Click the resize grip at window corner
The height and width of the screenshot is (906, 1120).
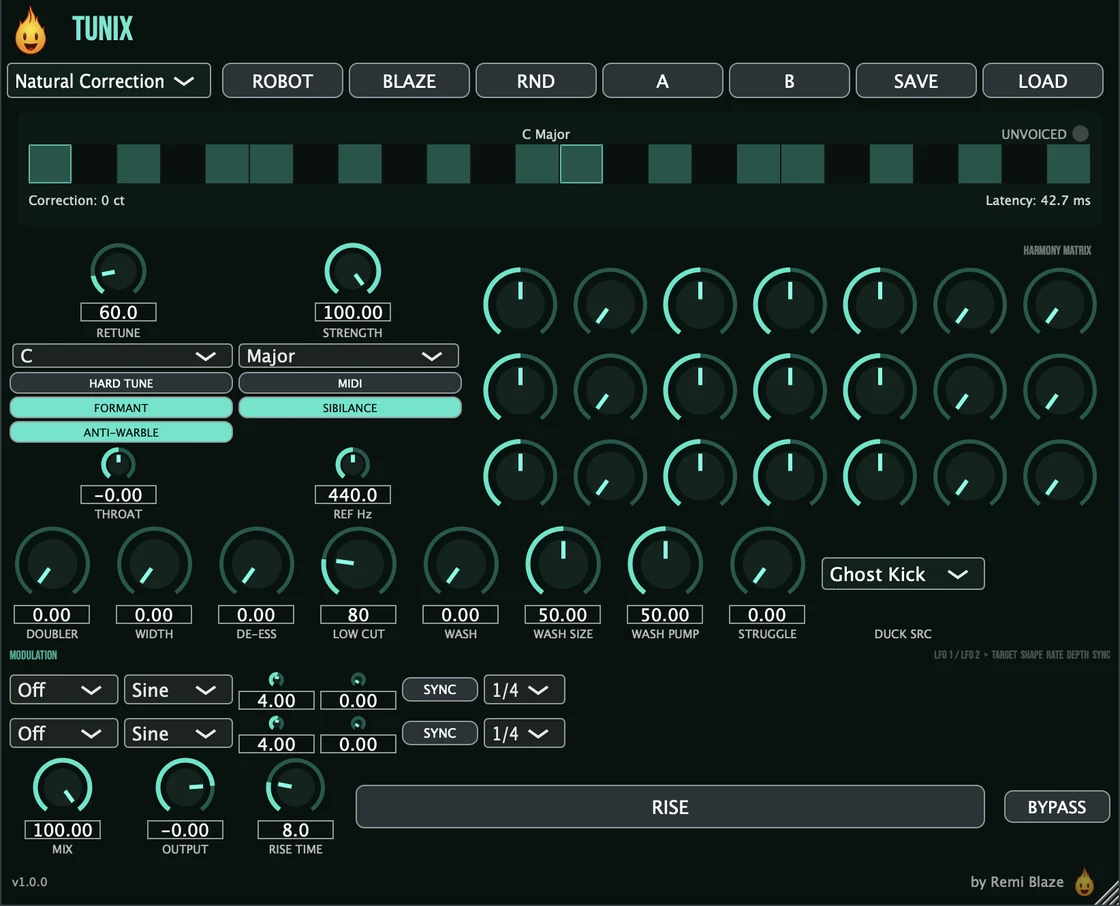1109,895
